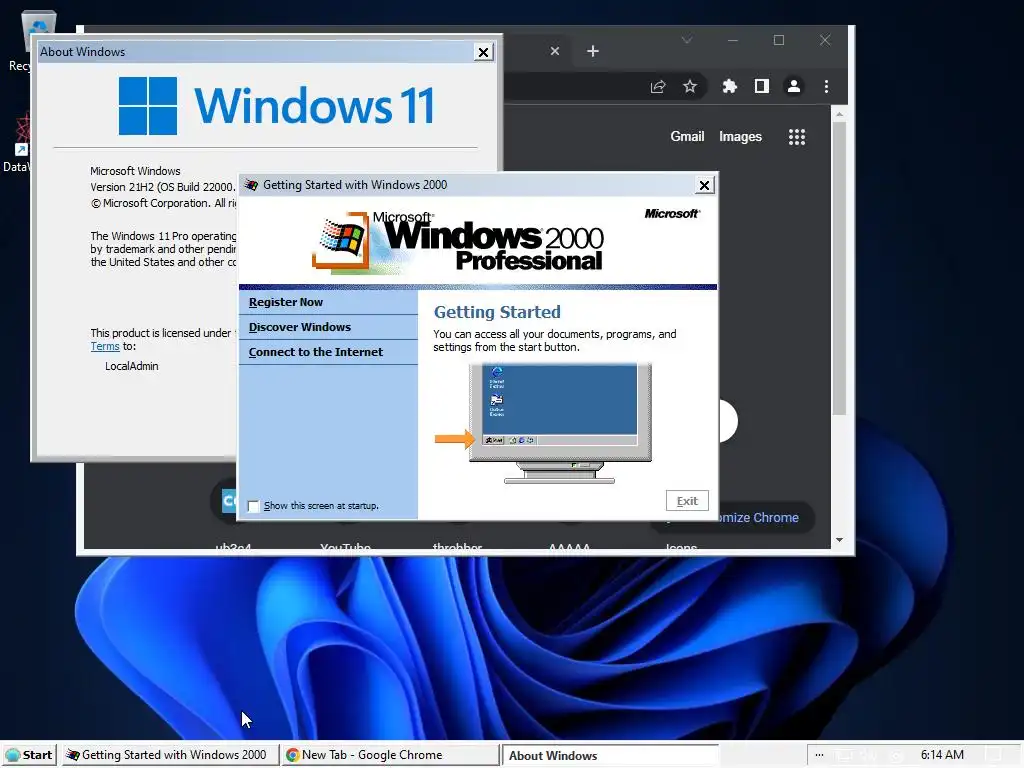
Task: Switch to About Windows taskbar button
Action: [x=609, y=756]
